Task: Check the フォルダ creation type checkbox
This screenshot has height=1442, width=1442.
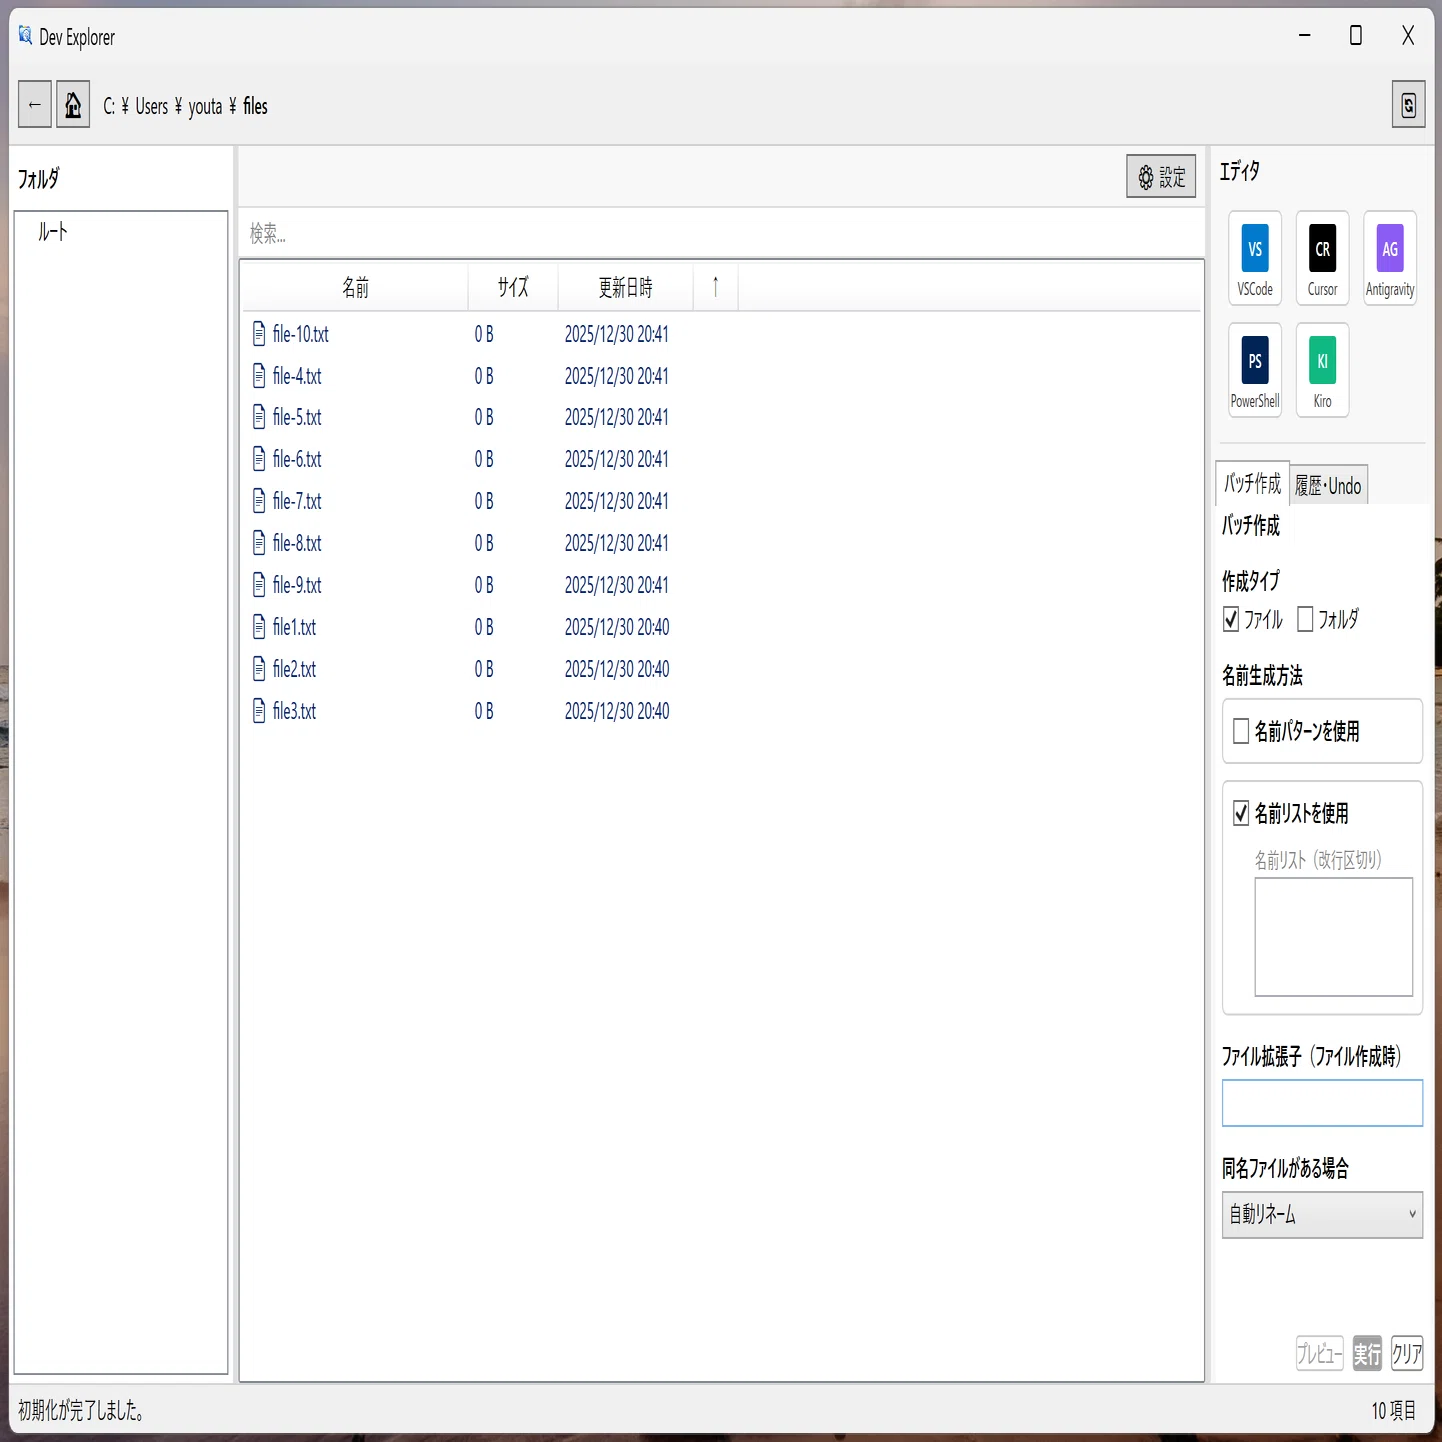Action: pos(1305,619)
